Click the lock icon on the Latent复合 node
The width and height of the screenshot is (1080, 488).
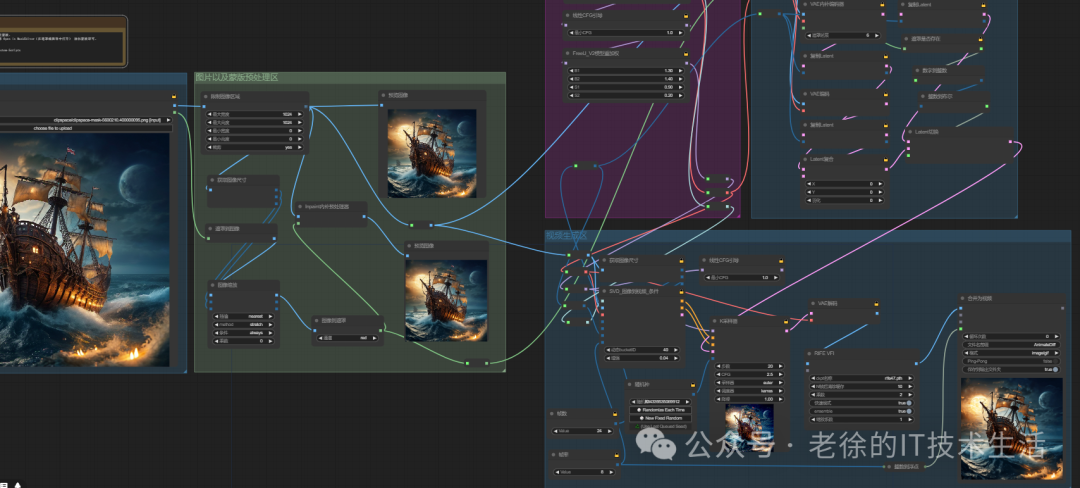click(884, 159)
